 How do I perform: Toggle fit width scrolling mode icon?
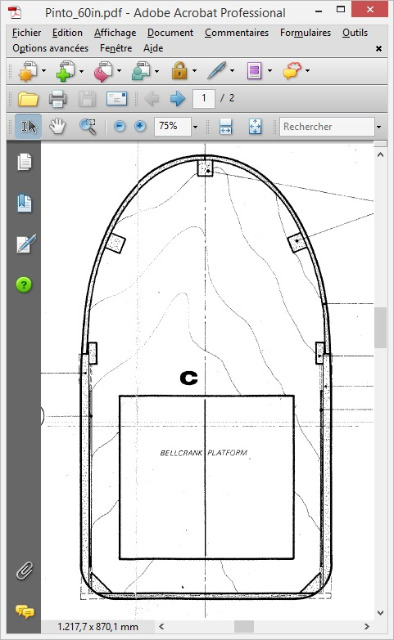click(x=226, y=127)
